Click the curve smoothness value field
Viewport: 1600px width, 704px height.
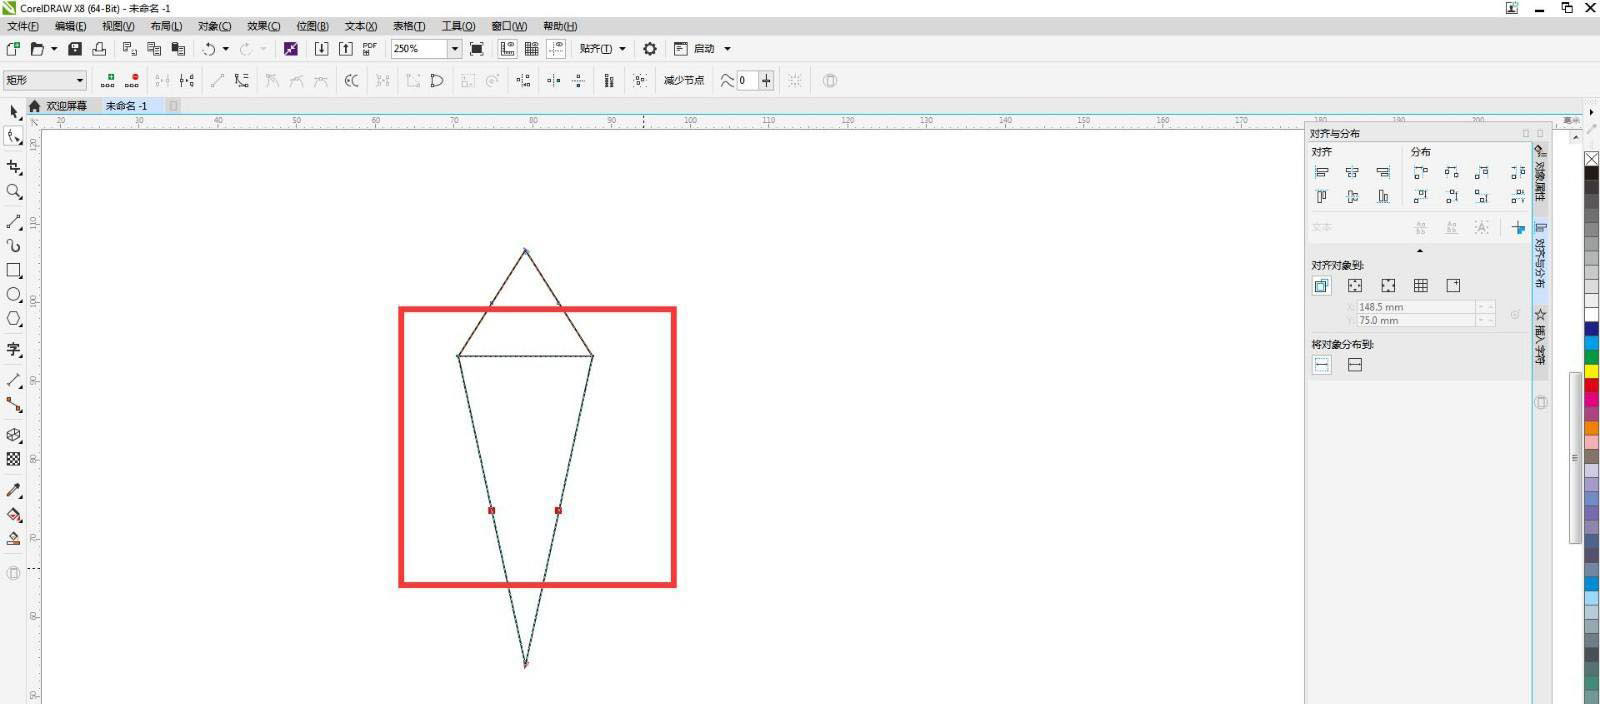tap(747, 80)
